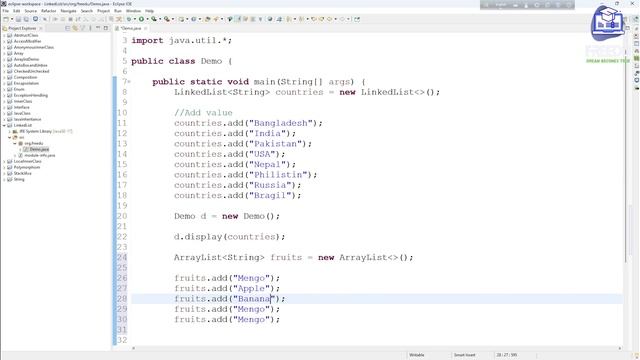The image size is (640, 360).
Task: Click the line d.display(countries);
Action: tap(229, 237)
